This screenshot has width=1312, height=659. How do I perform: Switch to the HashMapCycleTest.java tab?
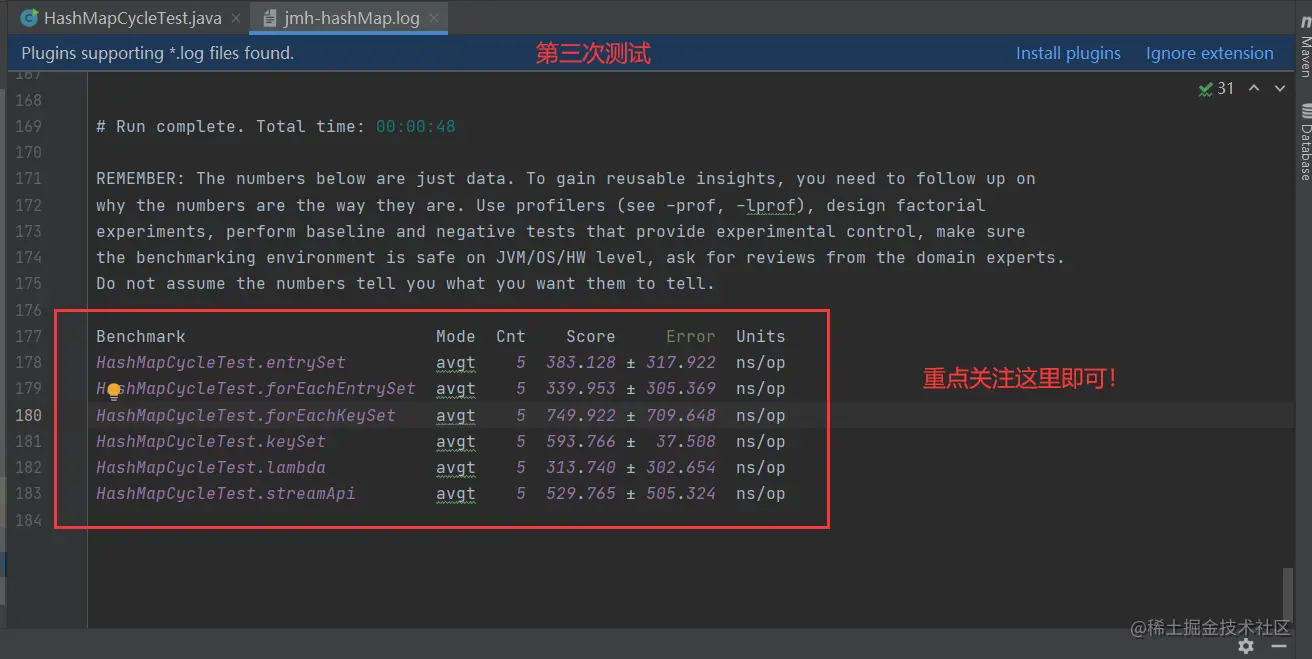(121, 18)
